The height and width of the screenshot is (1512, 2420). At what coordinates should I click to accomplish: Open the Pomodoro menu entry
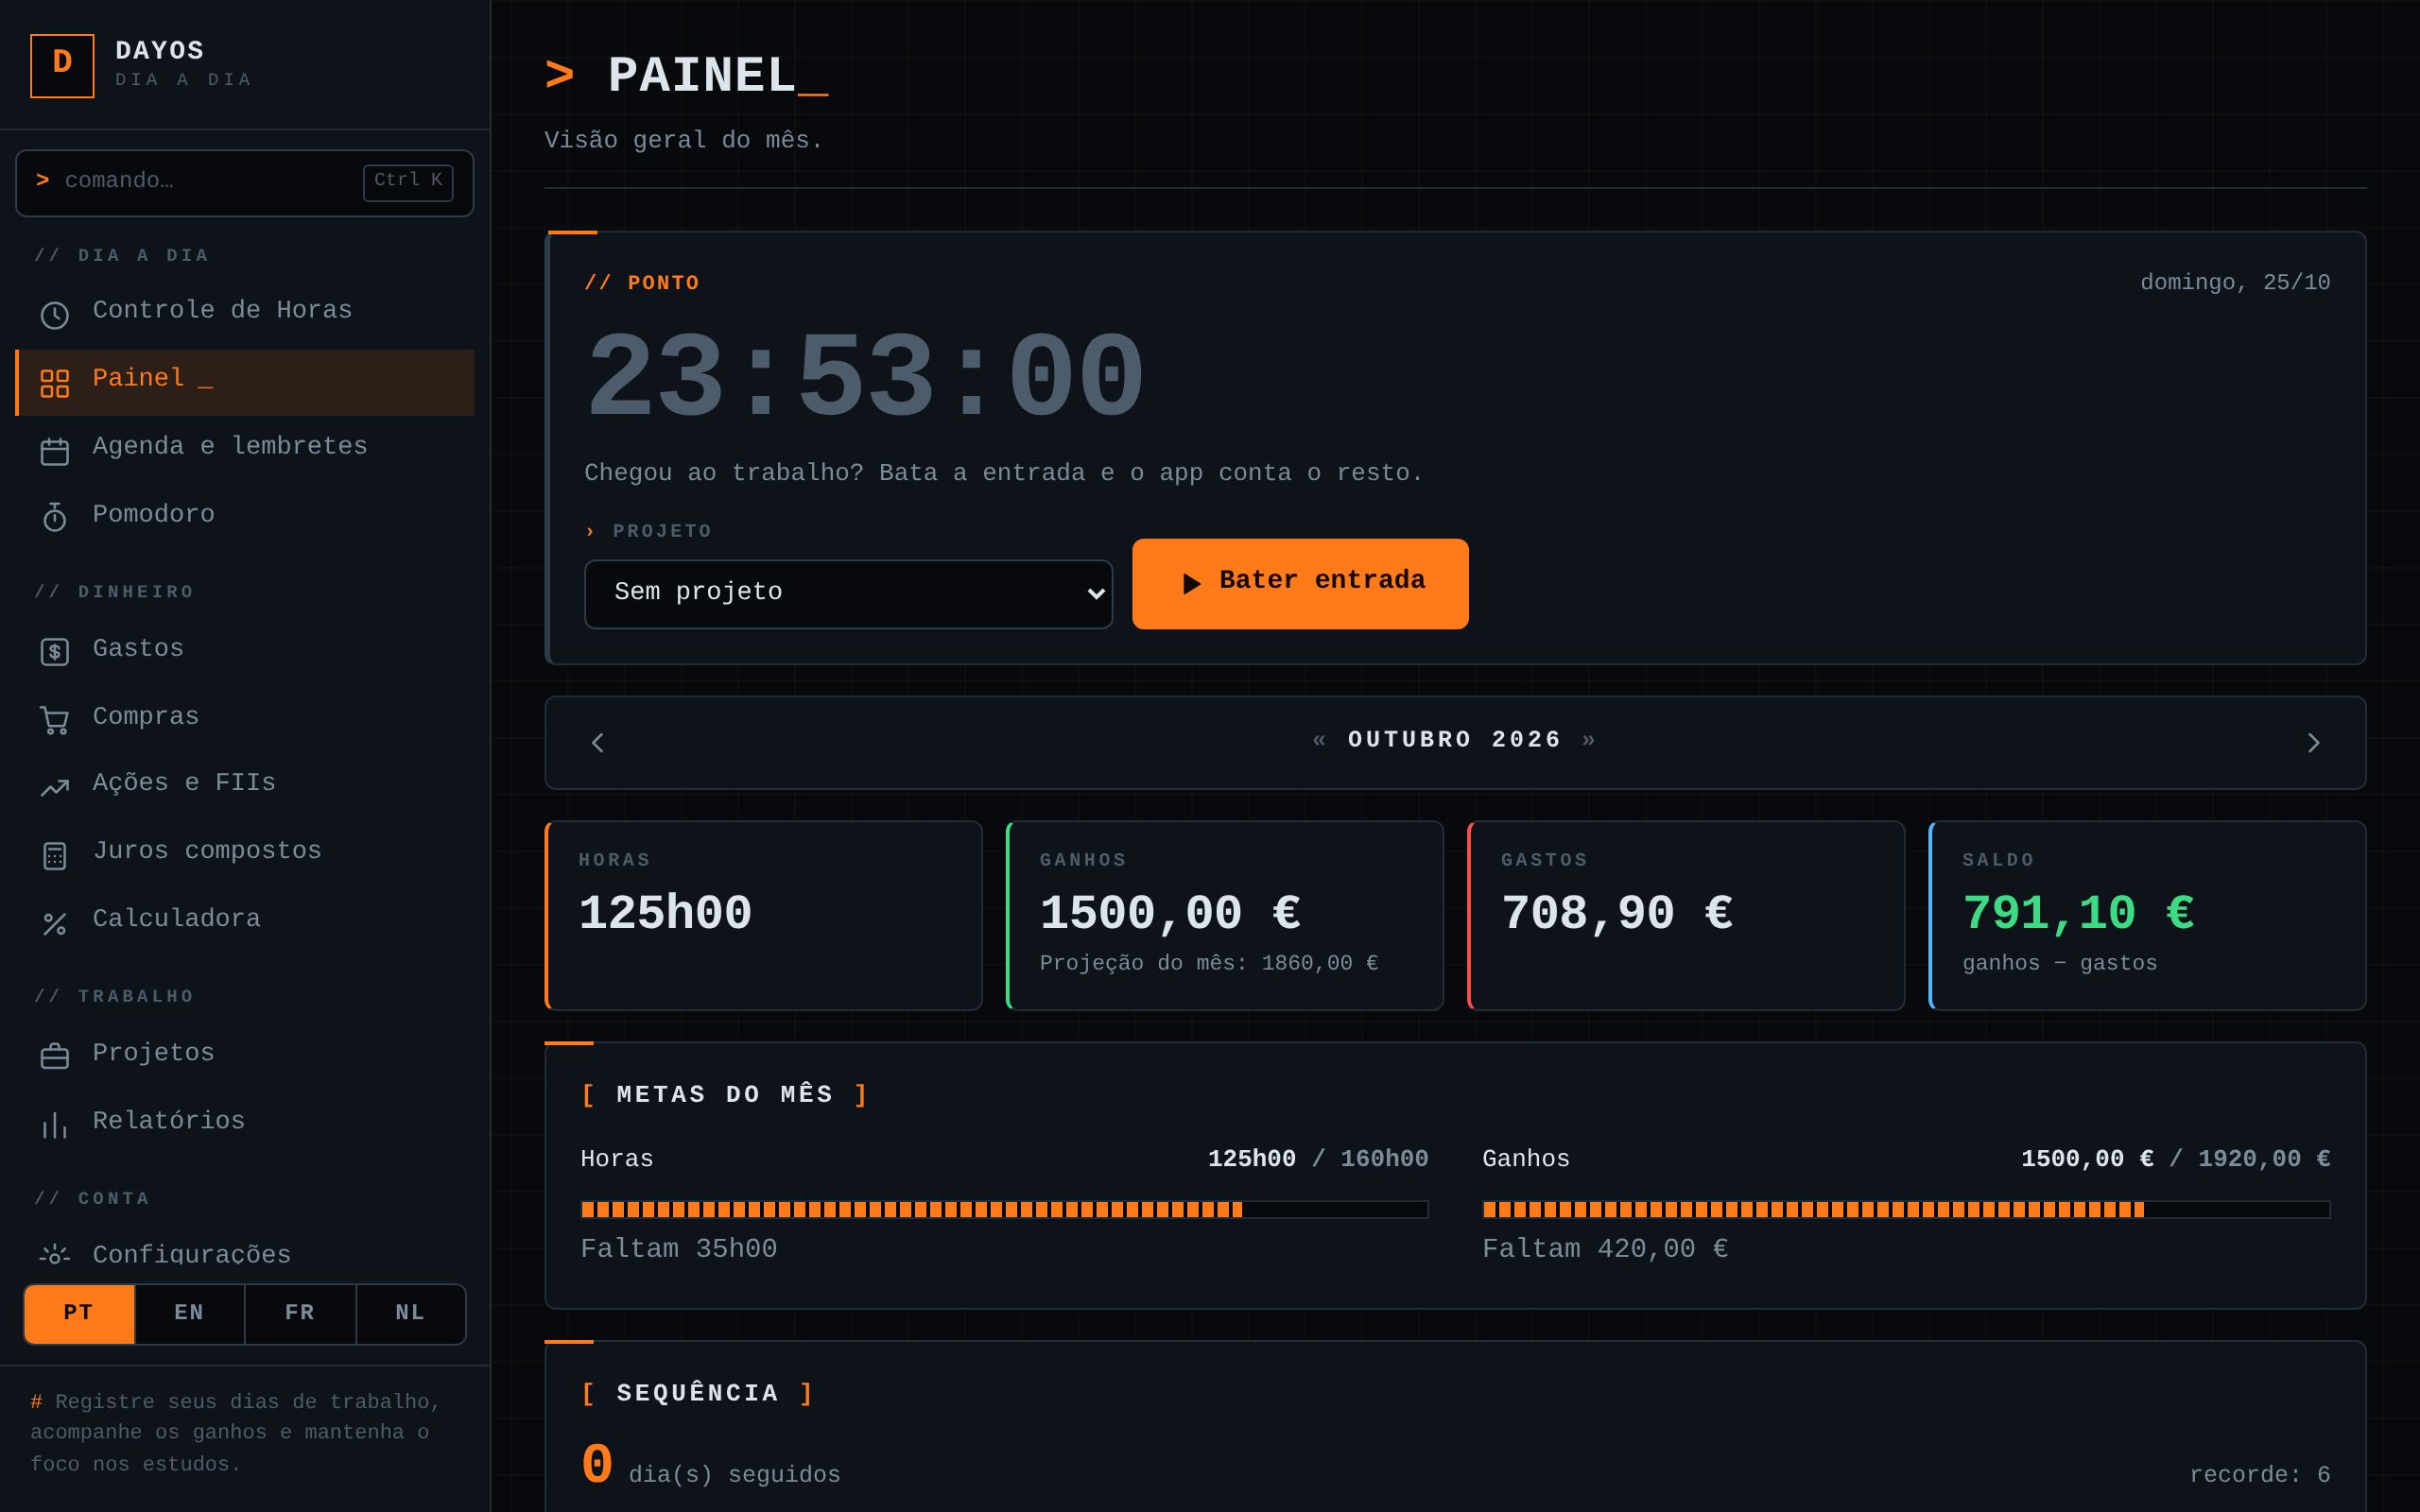[245, 518]
